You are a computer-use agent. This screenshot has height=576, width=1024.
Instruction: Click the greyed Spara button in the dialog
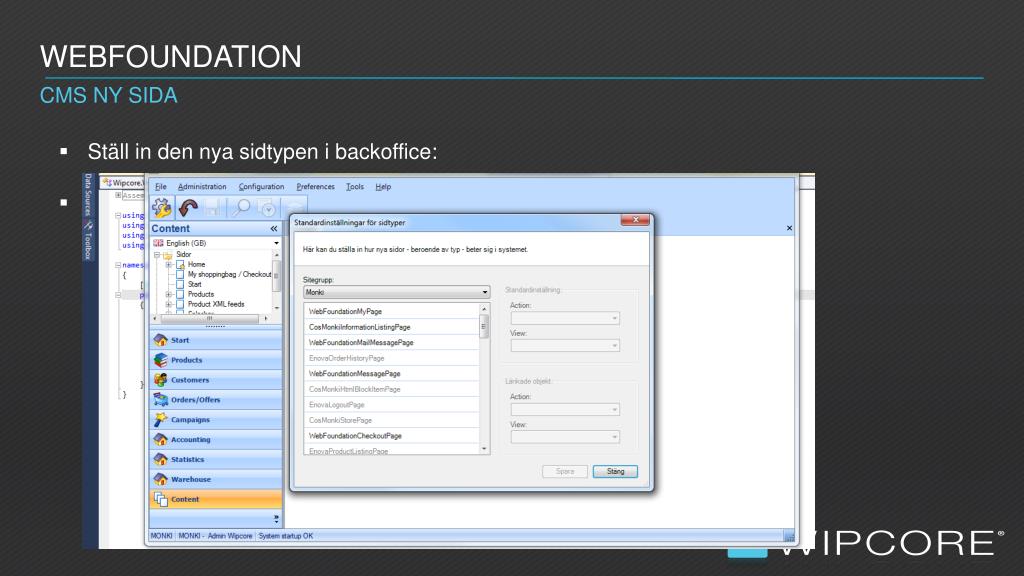pos(565,472)
